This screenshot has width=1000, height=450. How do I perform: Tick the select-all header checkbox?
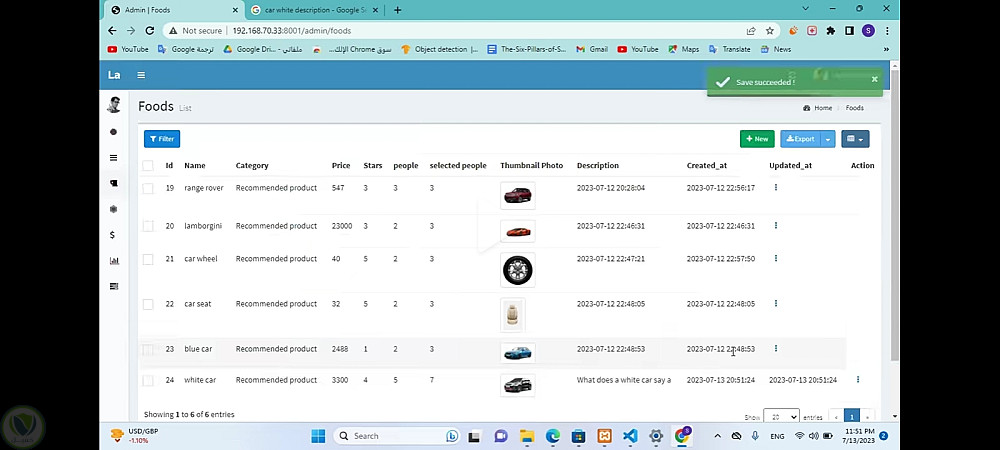[148, 166]
